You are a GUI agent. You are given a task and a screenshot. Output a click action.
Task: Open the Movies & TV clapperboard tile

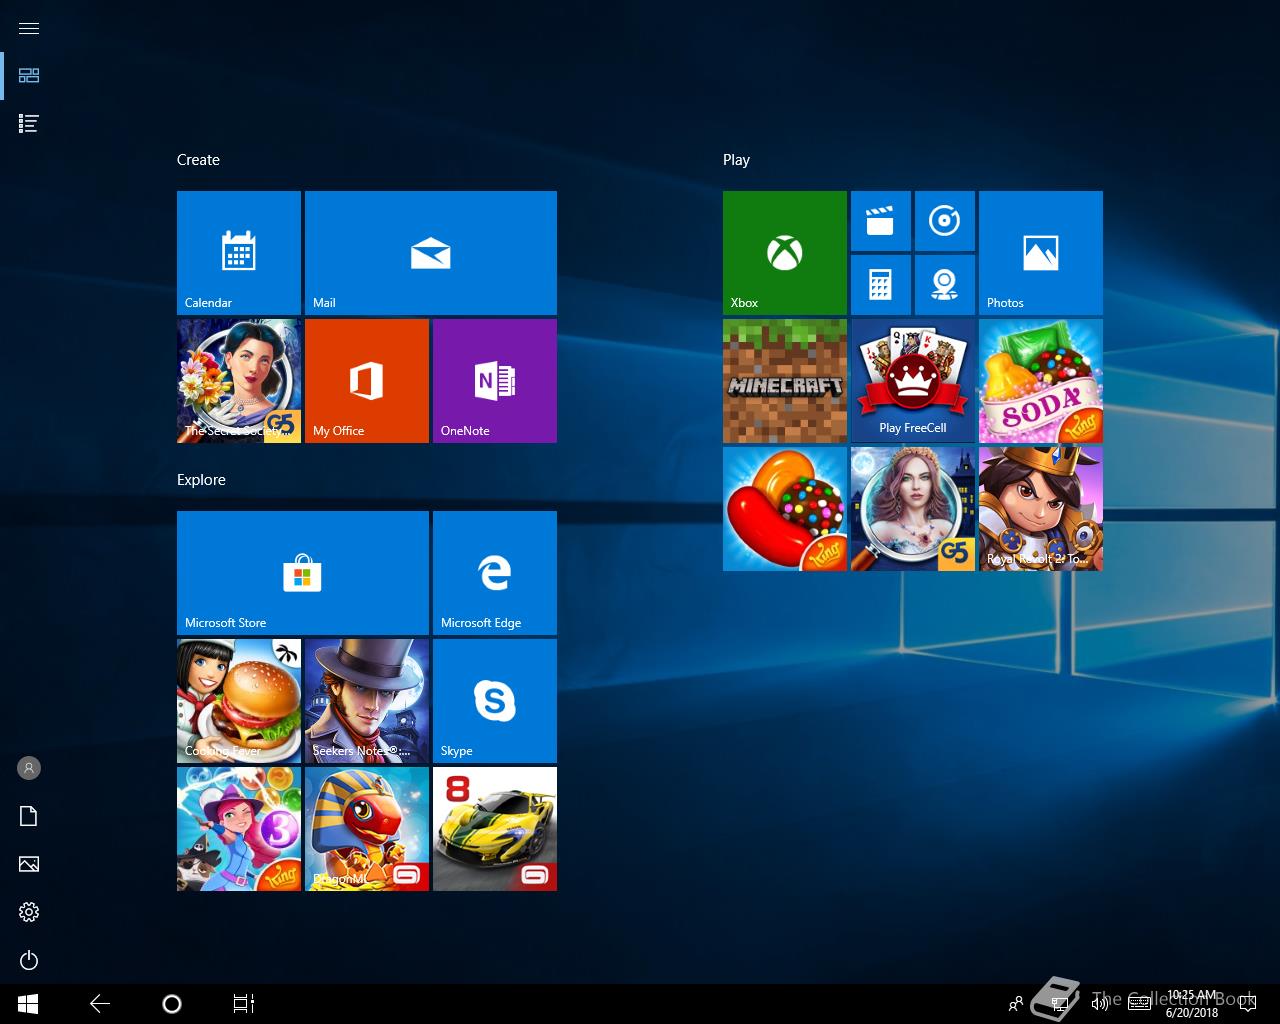pos(881,221)
